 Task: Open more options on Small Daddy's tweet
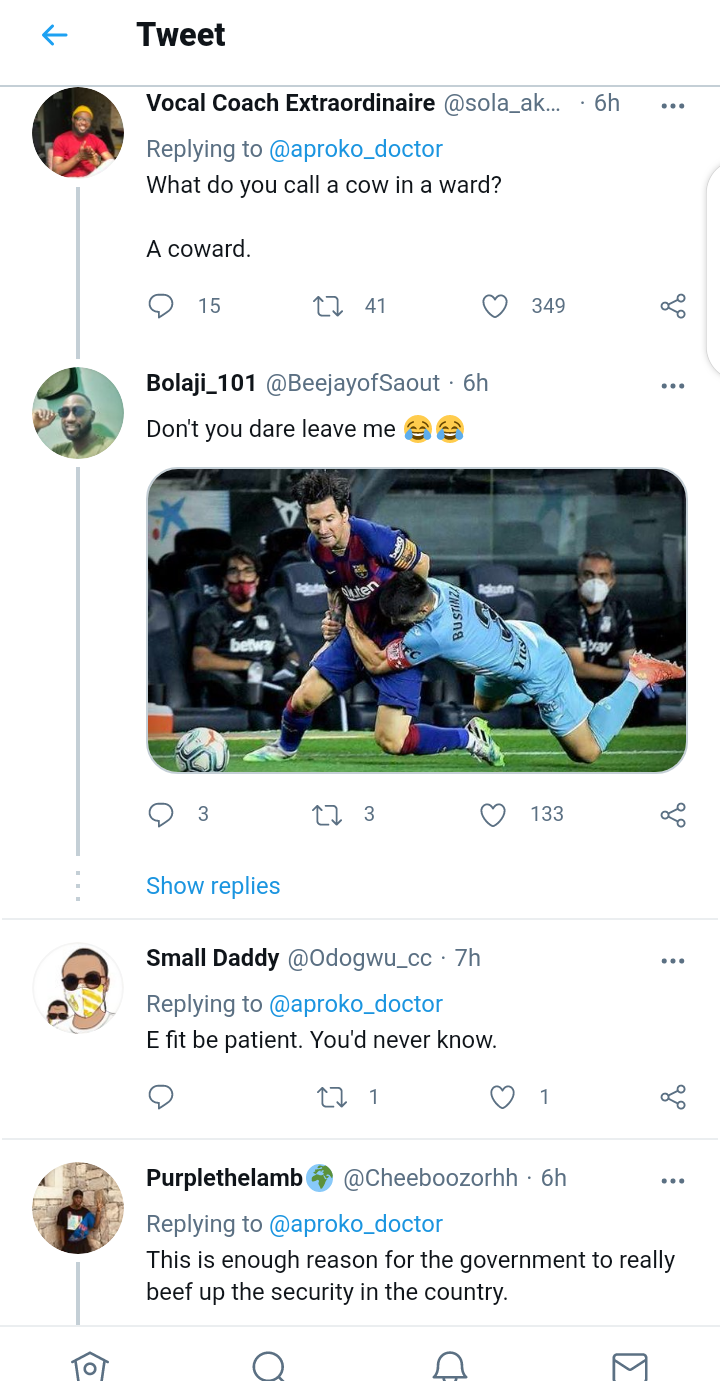tap(673, 961)
